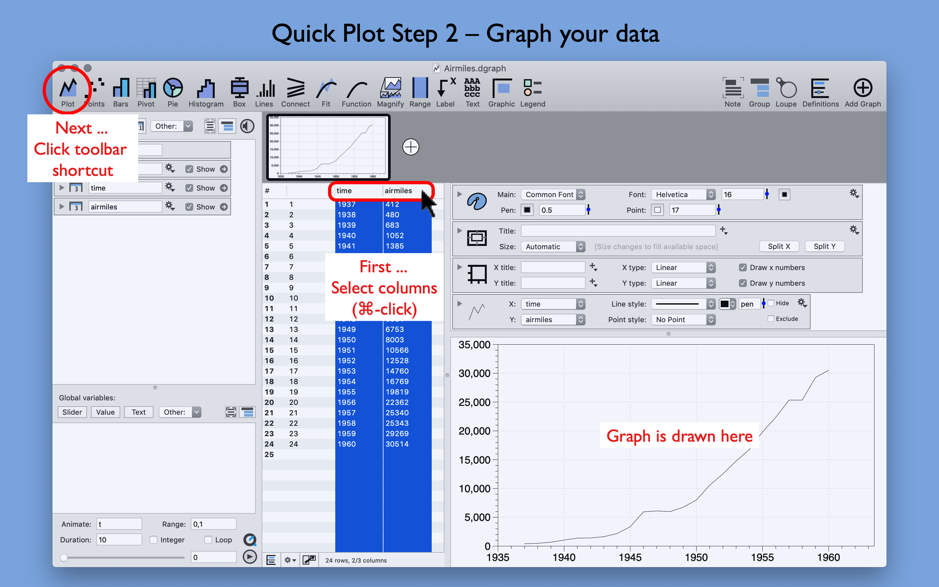Viewport: 939px width, 587px height.
Task: Enable the Exclude checkbox in the line style row
Action: tap(771, 318)
